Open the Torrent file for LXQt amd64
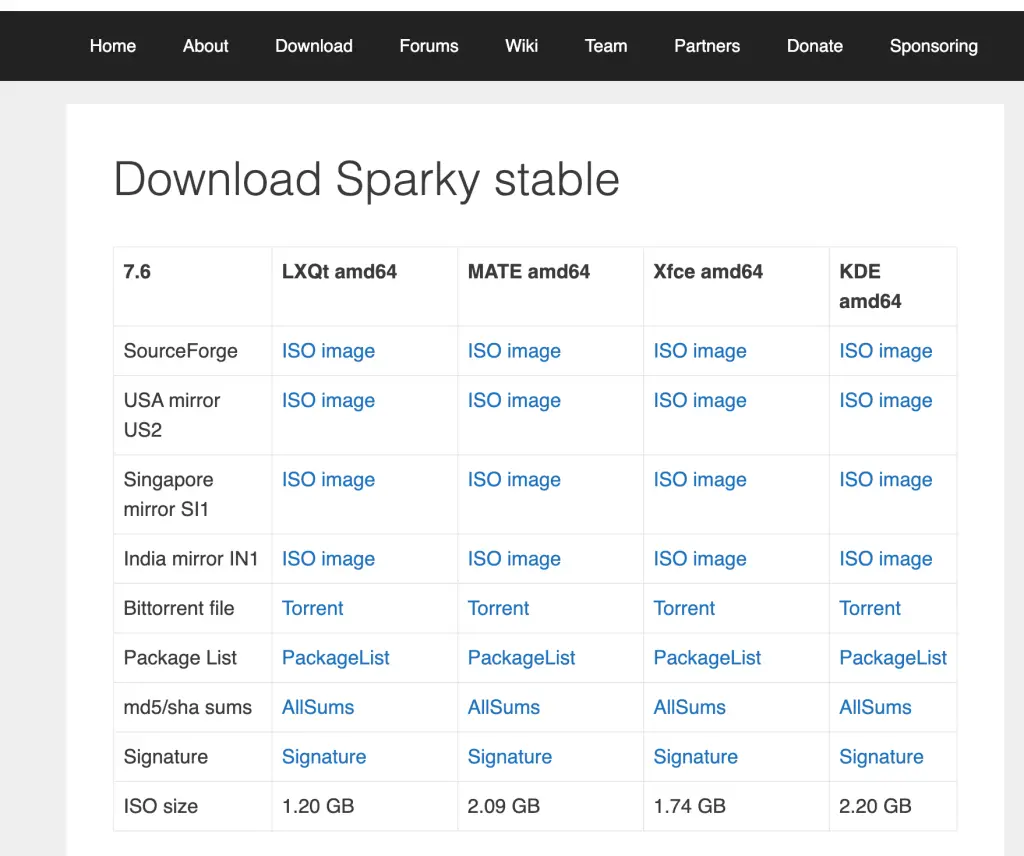Screen dimensions: 1024x856 pos(312,608)
